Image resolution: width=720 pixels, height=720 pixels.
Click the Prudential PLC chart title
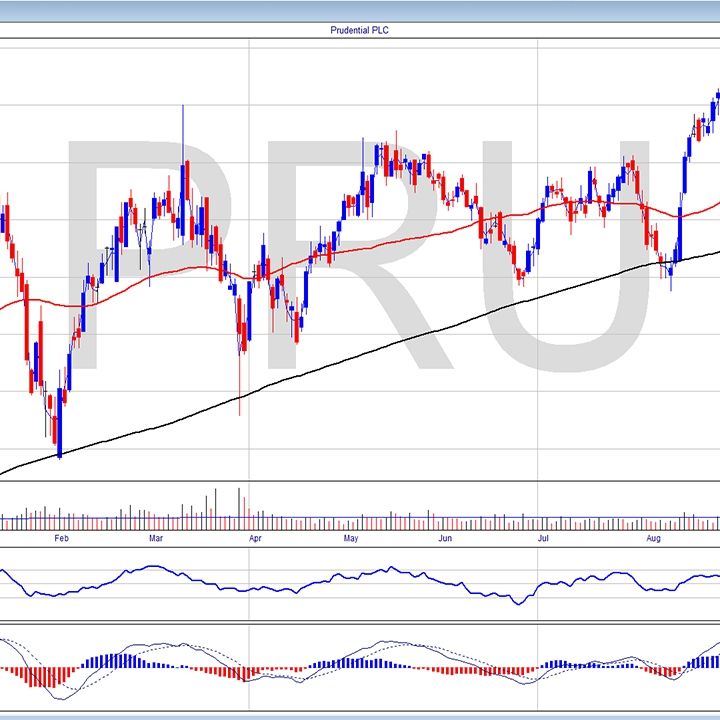(359, 30)
